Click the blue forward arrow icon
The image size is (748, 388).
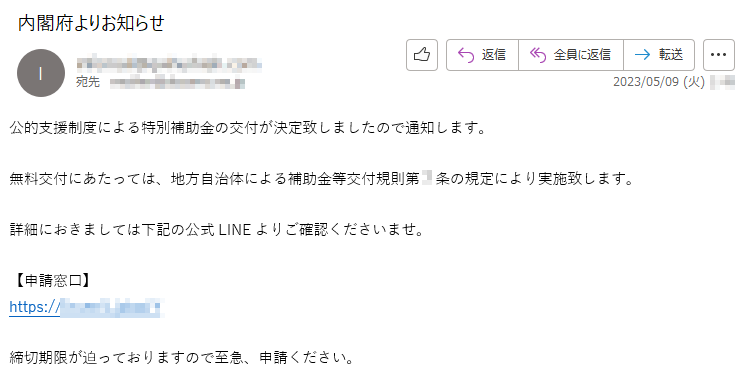642,55
